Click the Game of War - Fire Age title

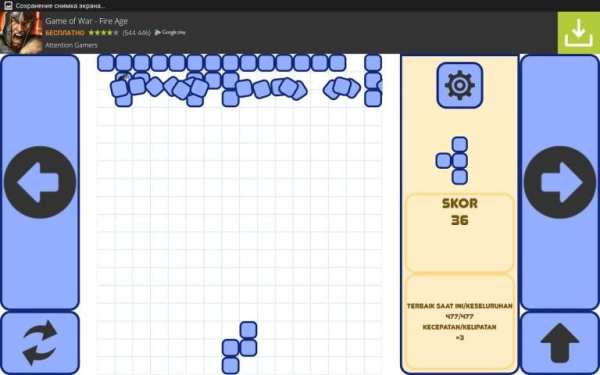coord(86,21)
